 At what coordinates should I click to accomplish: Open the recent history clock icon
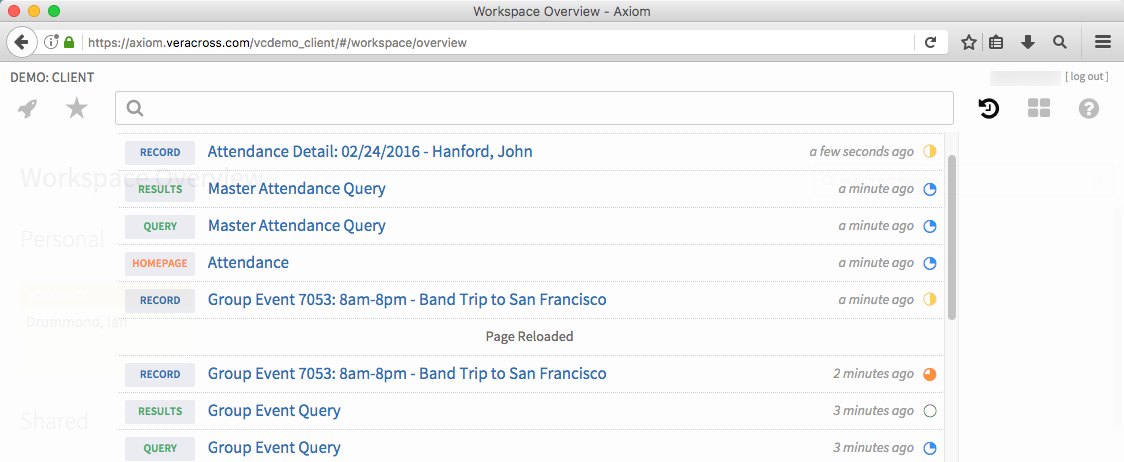(x=988, y=109)
